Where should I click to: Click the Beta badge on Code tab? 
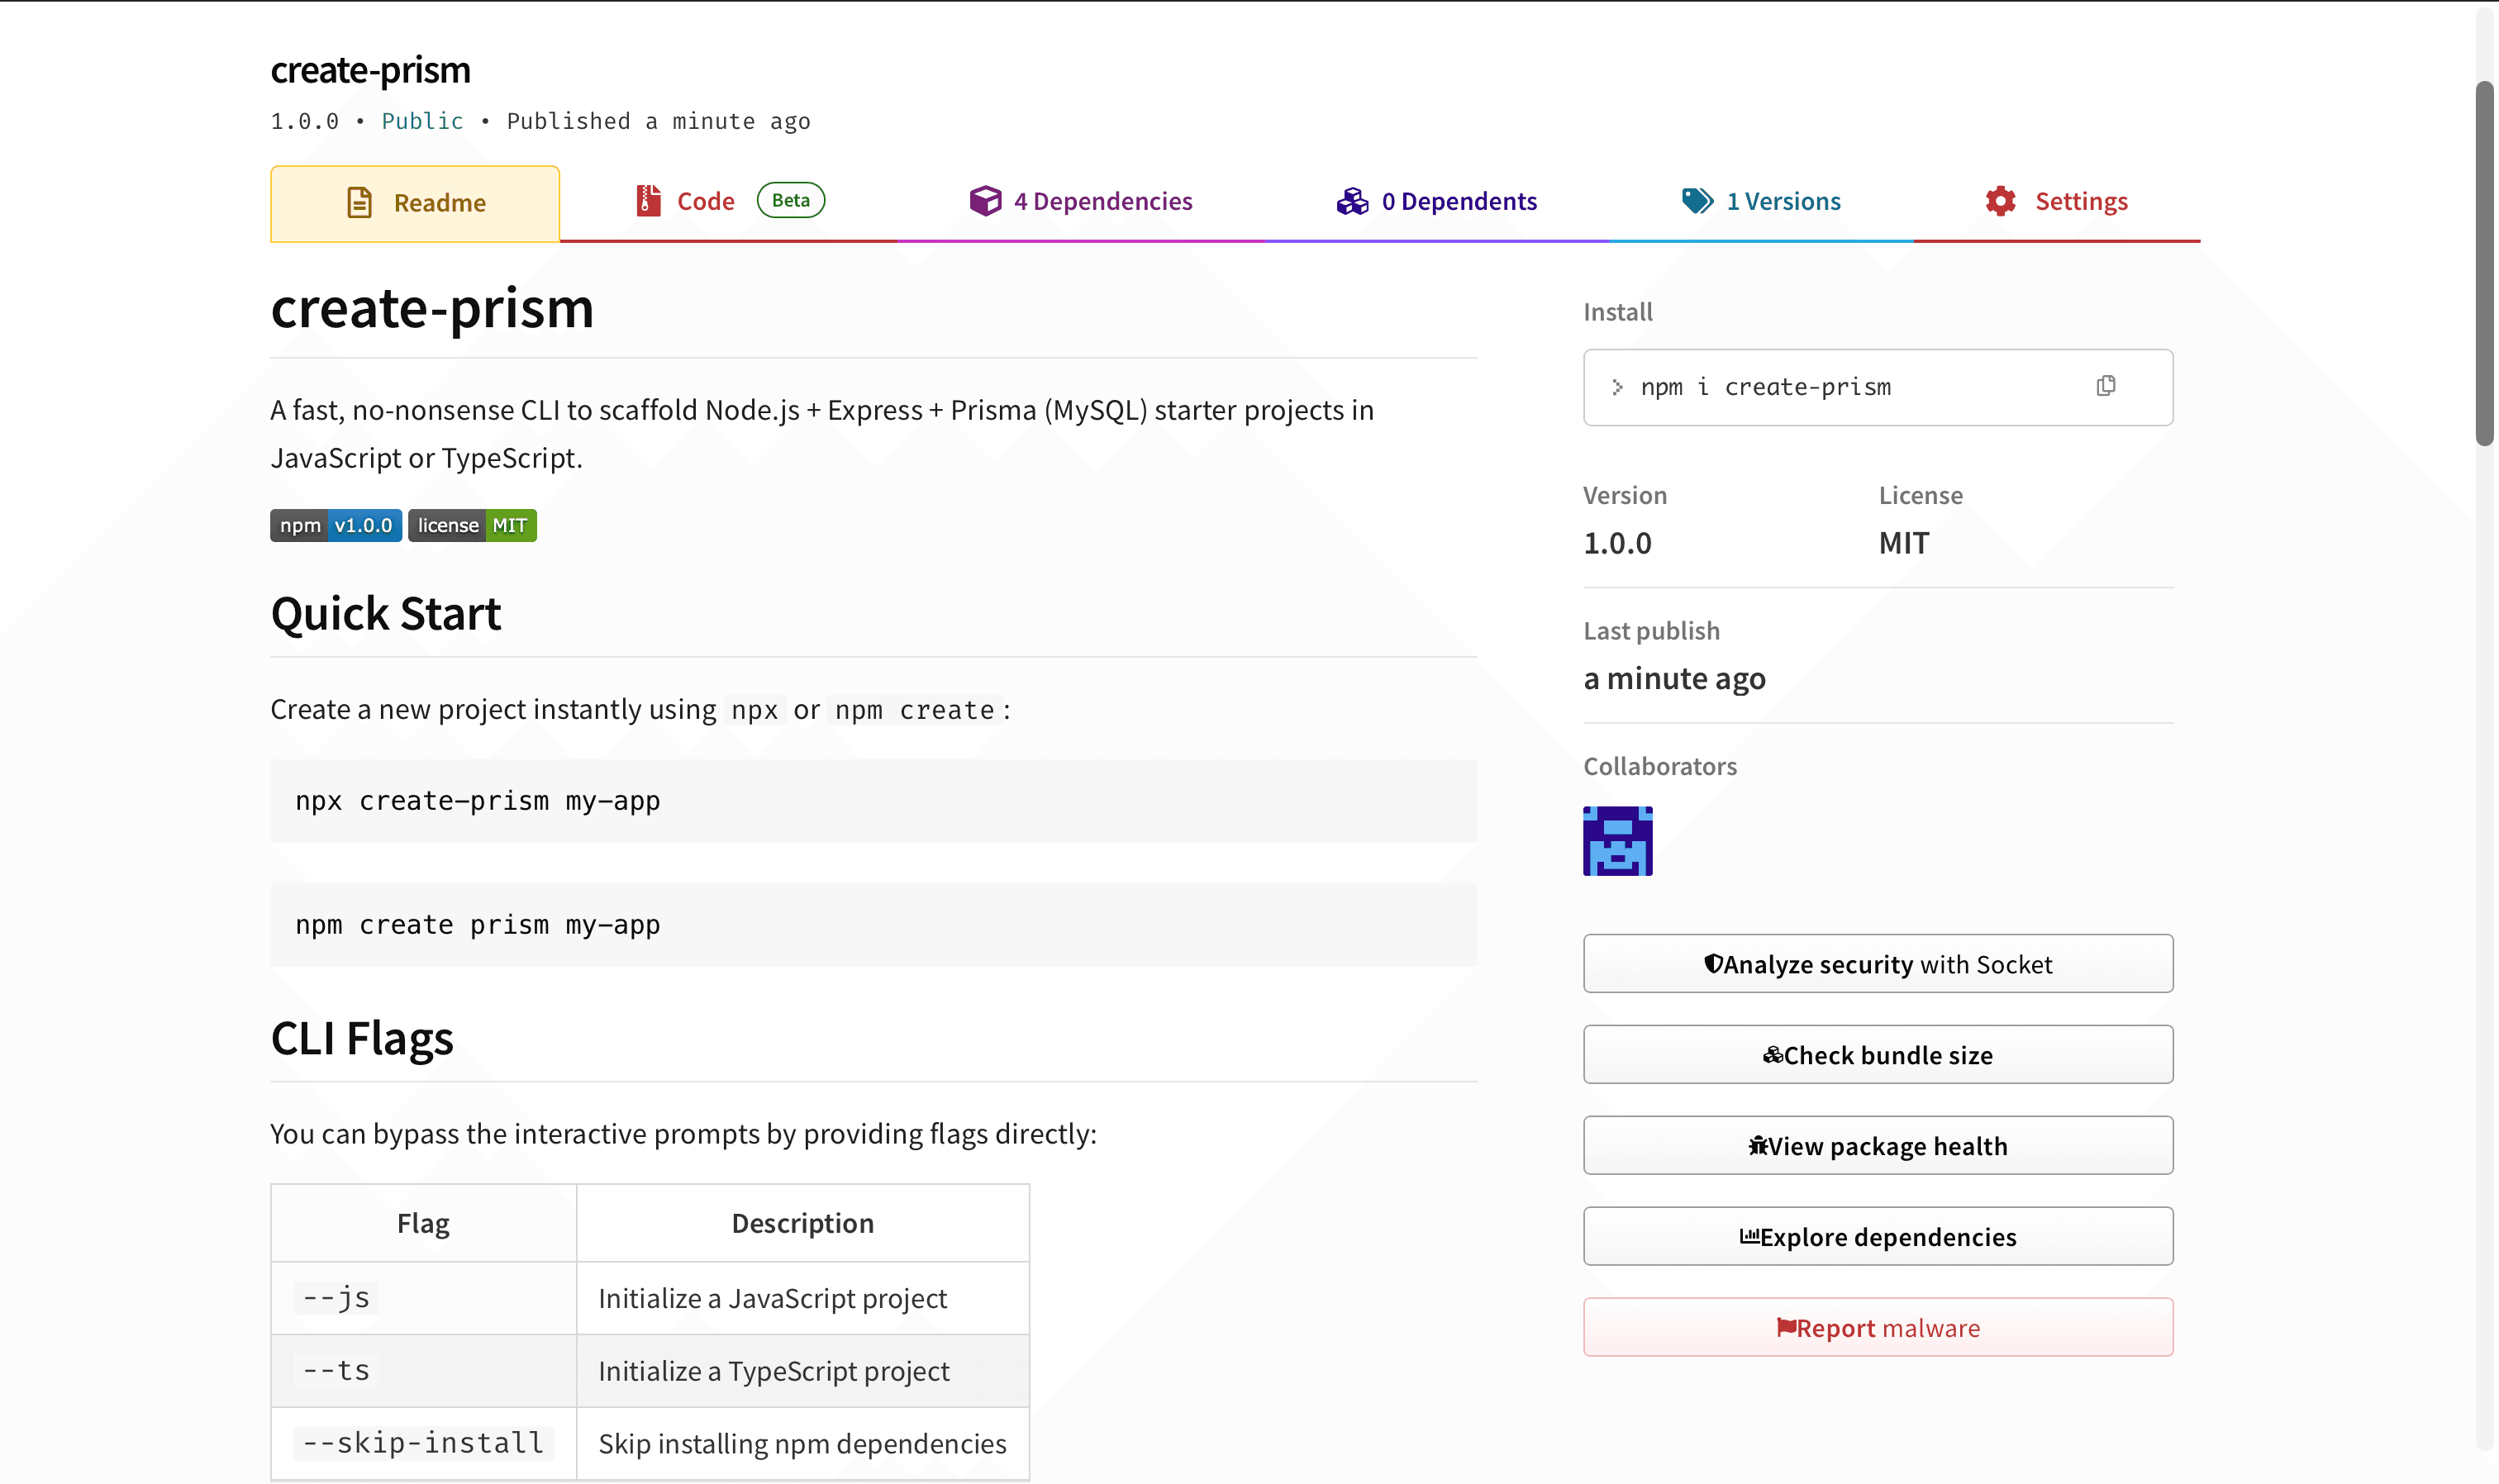point(790,200)
